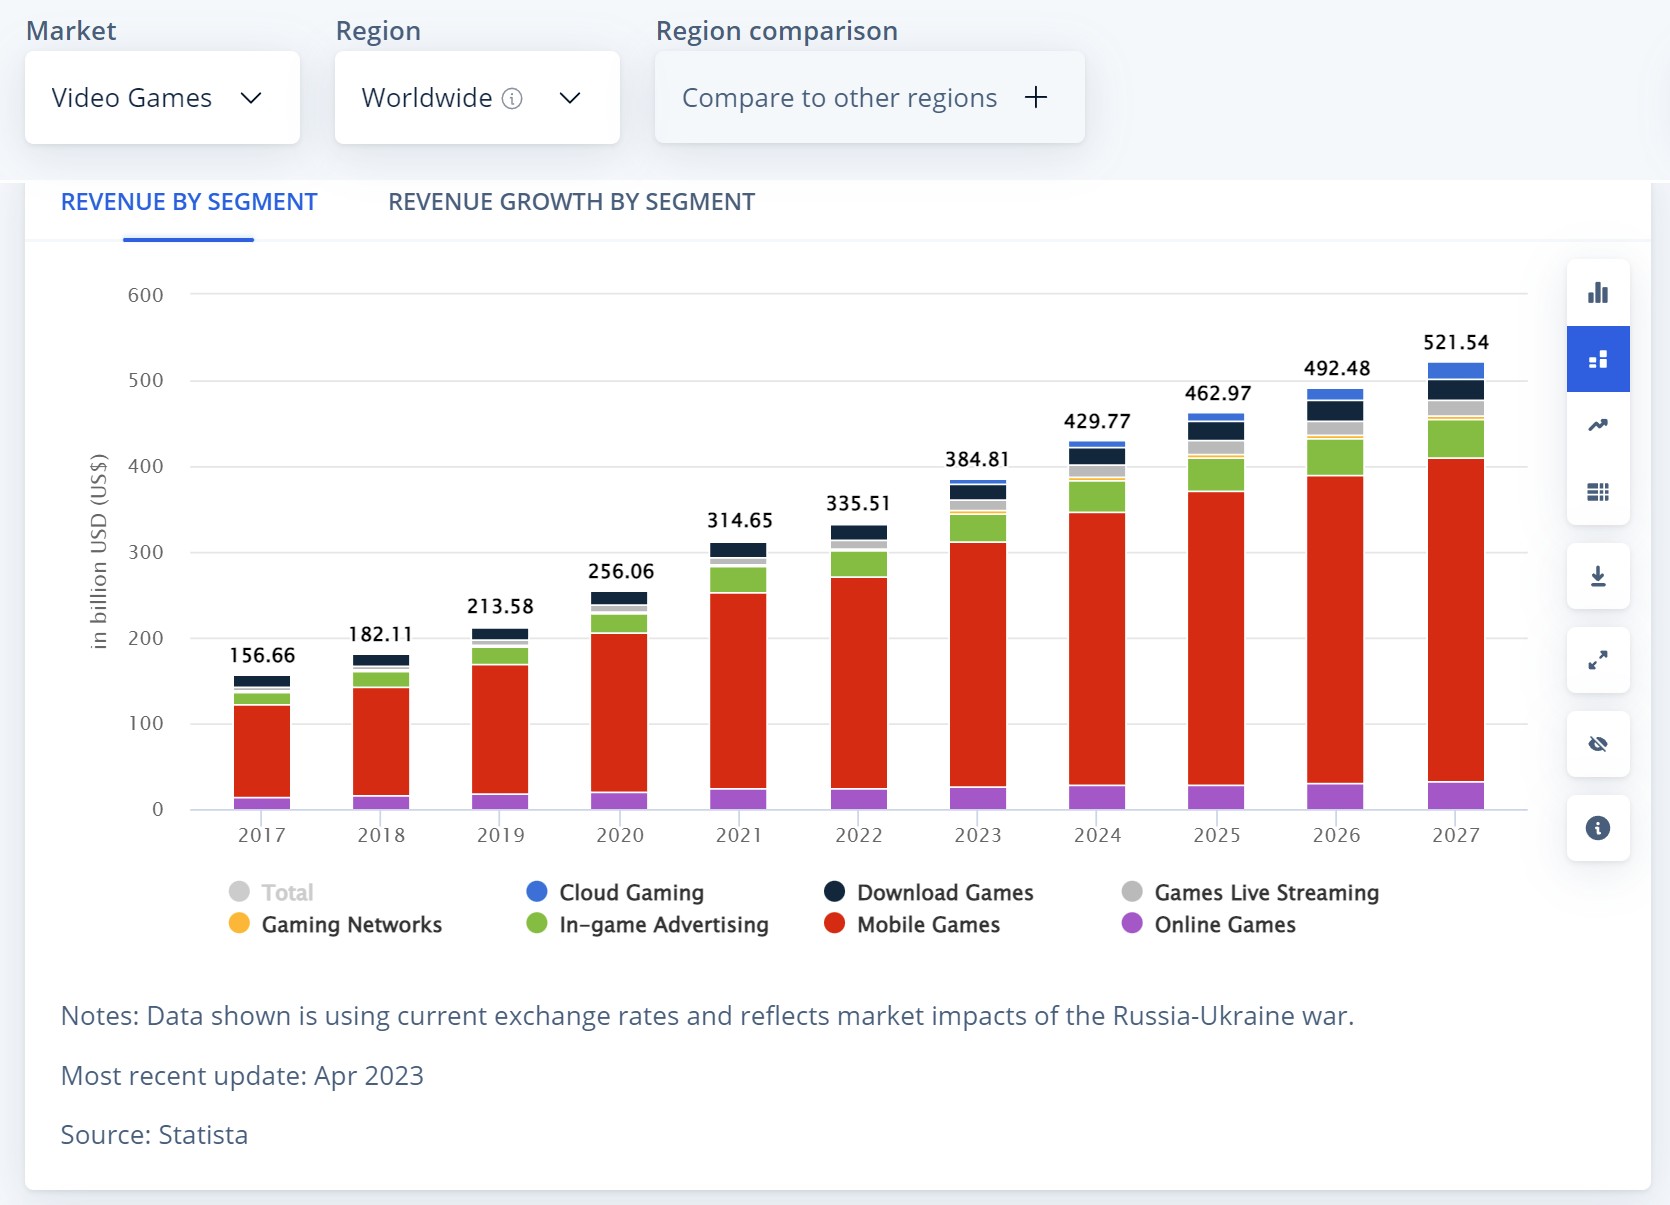Image resolution: width=1670 pixels, height=1205 pixels.
Task: Click the plus icon to compare regions
Action: [1036, 97]
